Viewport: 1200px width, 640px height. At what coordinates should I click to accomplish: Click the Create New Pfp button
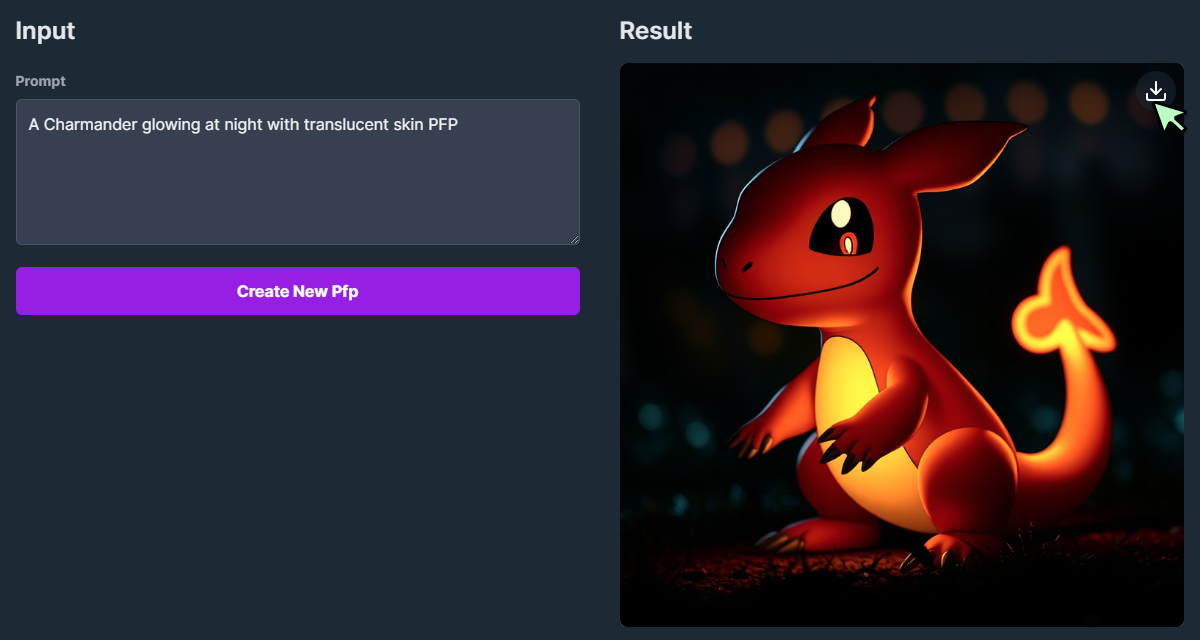click(298, 291)
